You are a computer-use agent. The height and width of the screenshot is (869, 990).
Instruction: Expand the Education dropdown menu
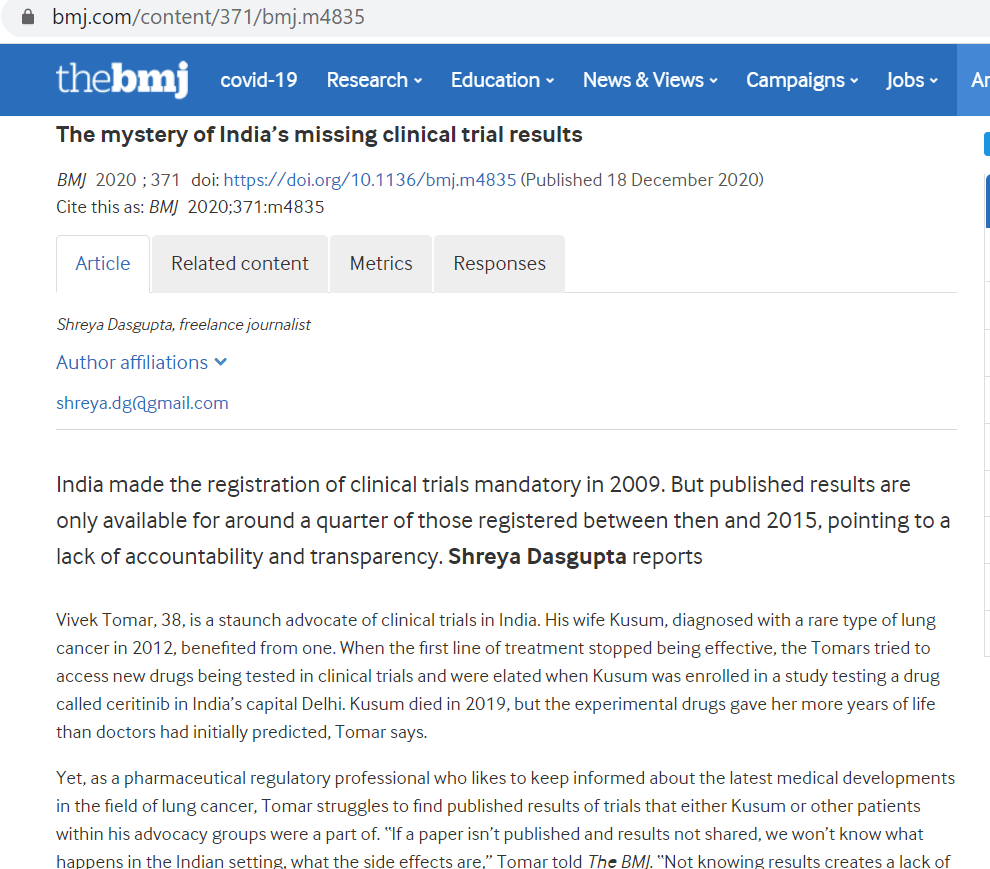[x=502, y=80]
